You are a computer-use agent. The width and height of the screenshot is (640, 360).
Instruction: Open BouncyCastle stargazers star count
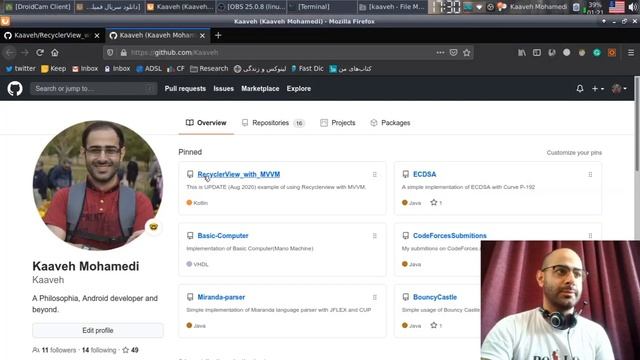click(x=436, y=326)
